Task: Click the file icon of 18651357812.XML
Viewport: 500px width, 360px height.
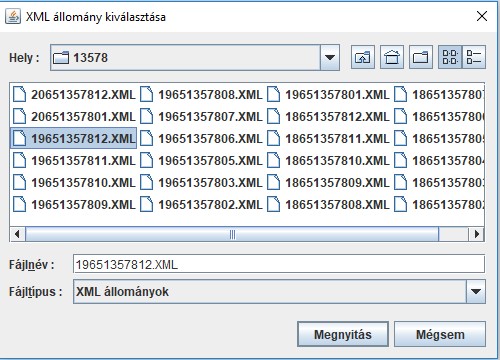Action: pos(273,116)
